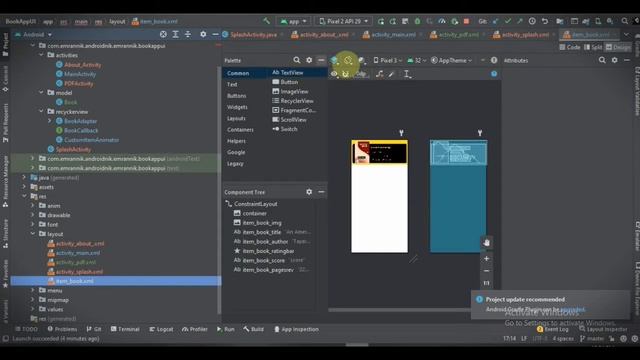640x360 pixels.
Task: Collapse the activities folder
Action: click(41, 55)
